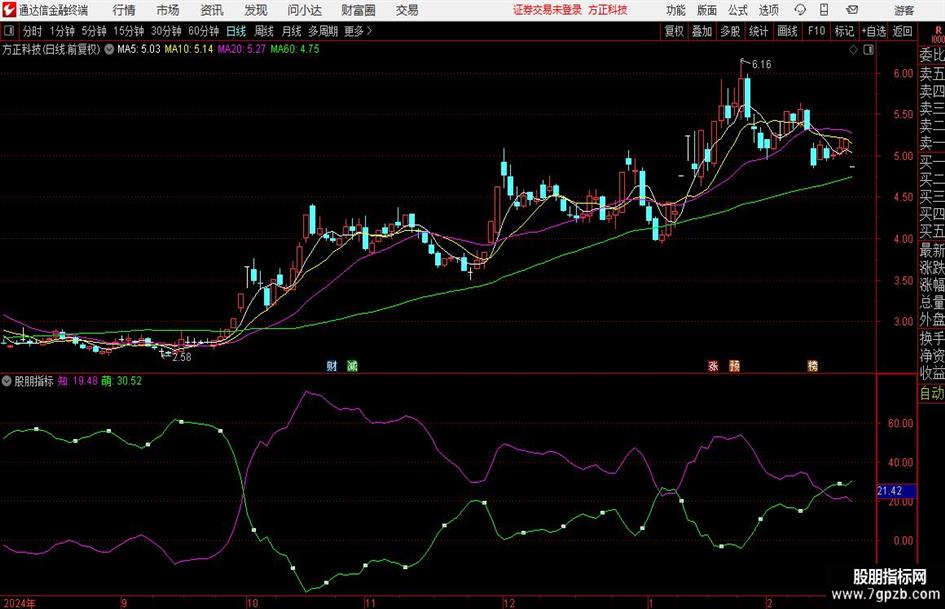The width and height of the screenshot is (945, 609).
Task: Switch to the 60分钟 period tab
Action: [204, 31]
